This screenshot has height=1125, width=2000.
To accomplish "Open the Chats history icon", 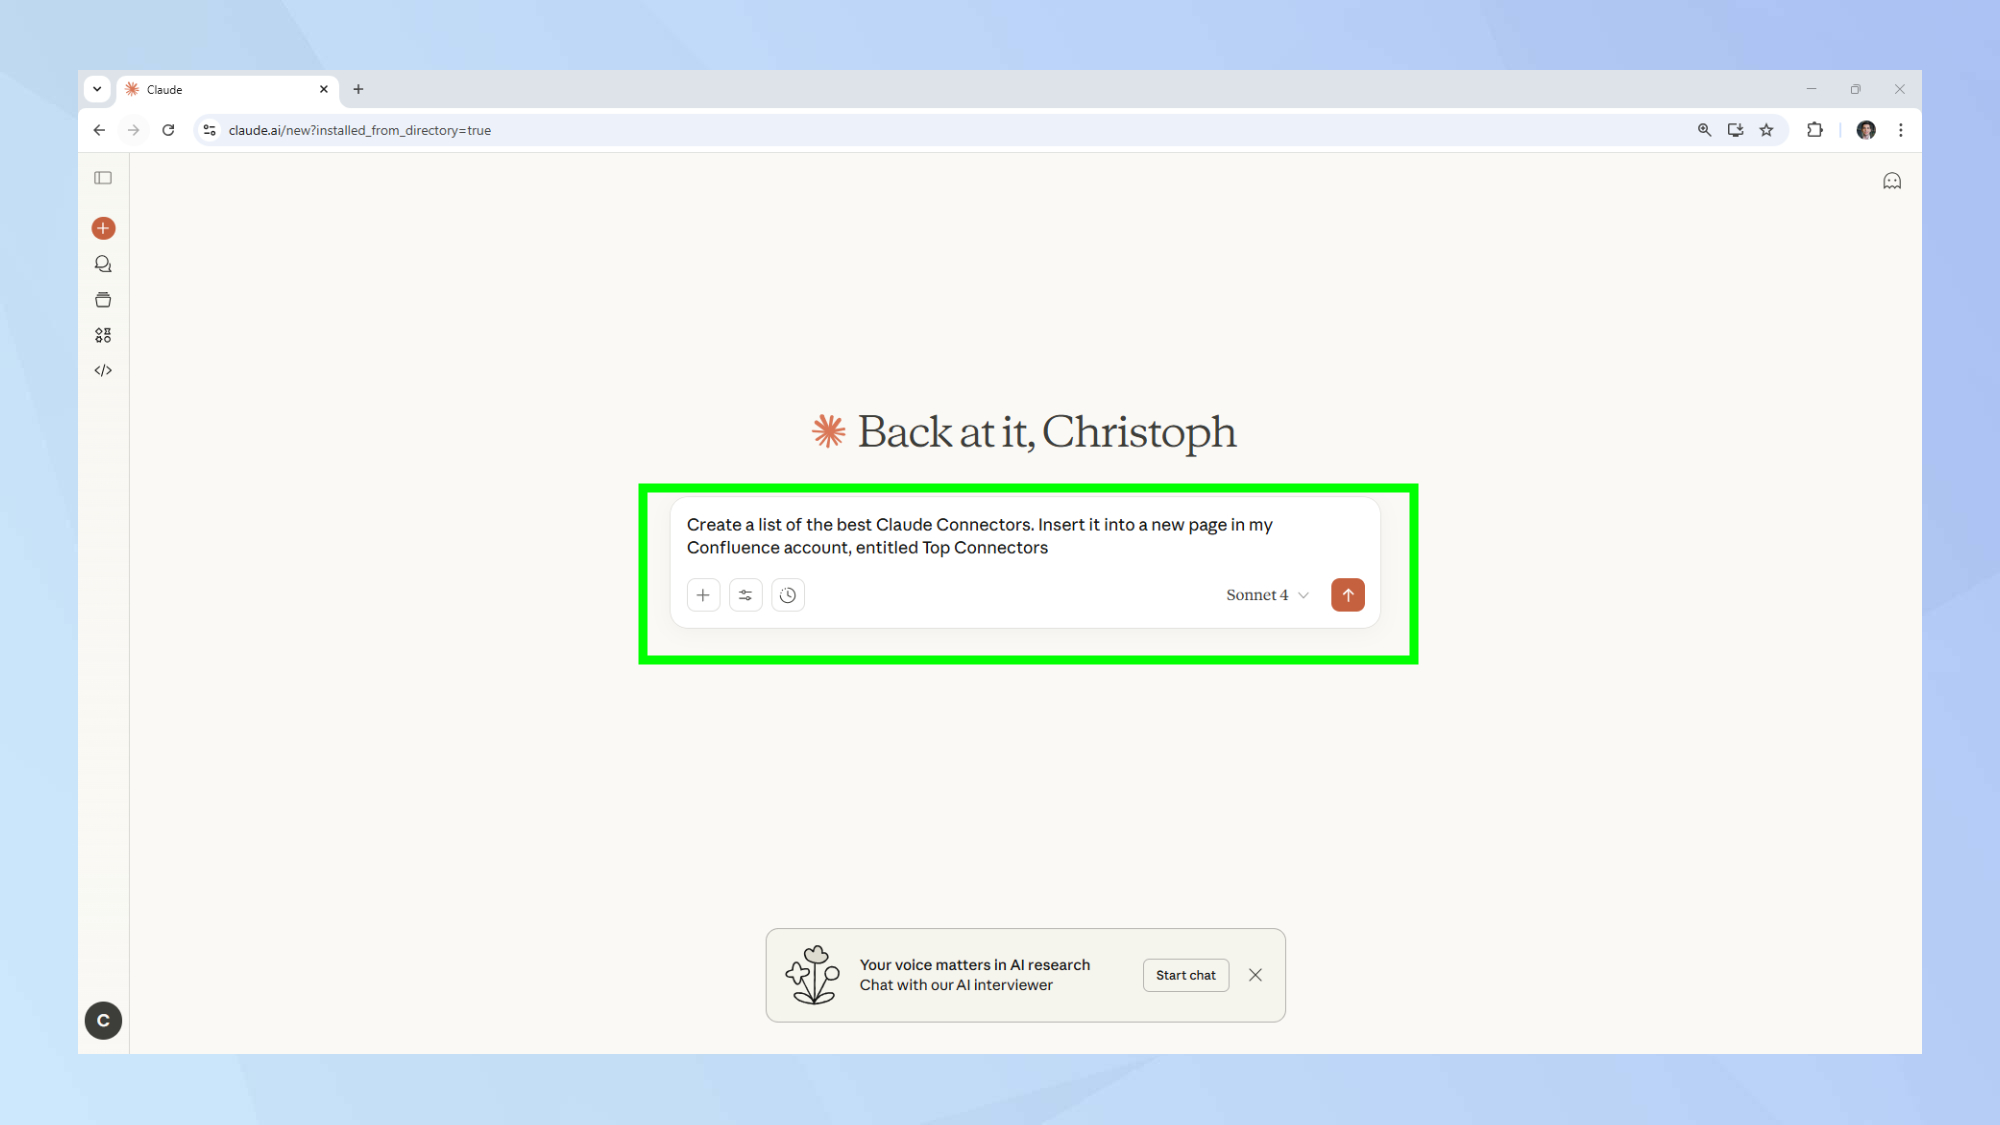I will click(103, 264).
